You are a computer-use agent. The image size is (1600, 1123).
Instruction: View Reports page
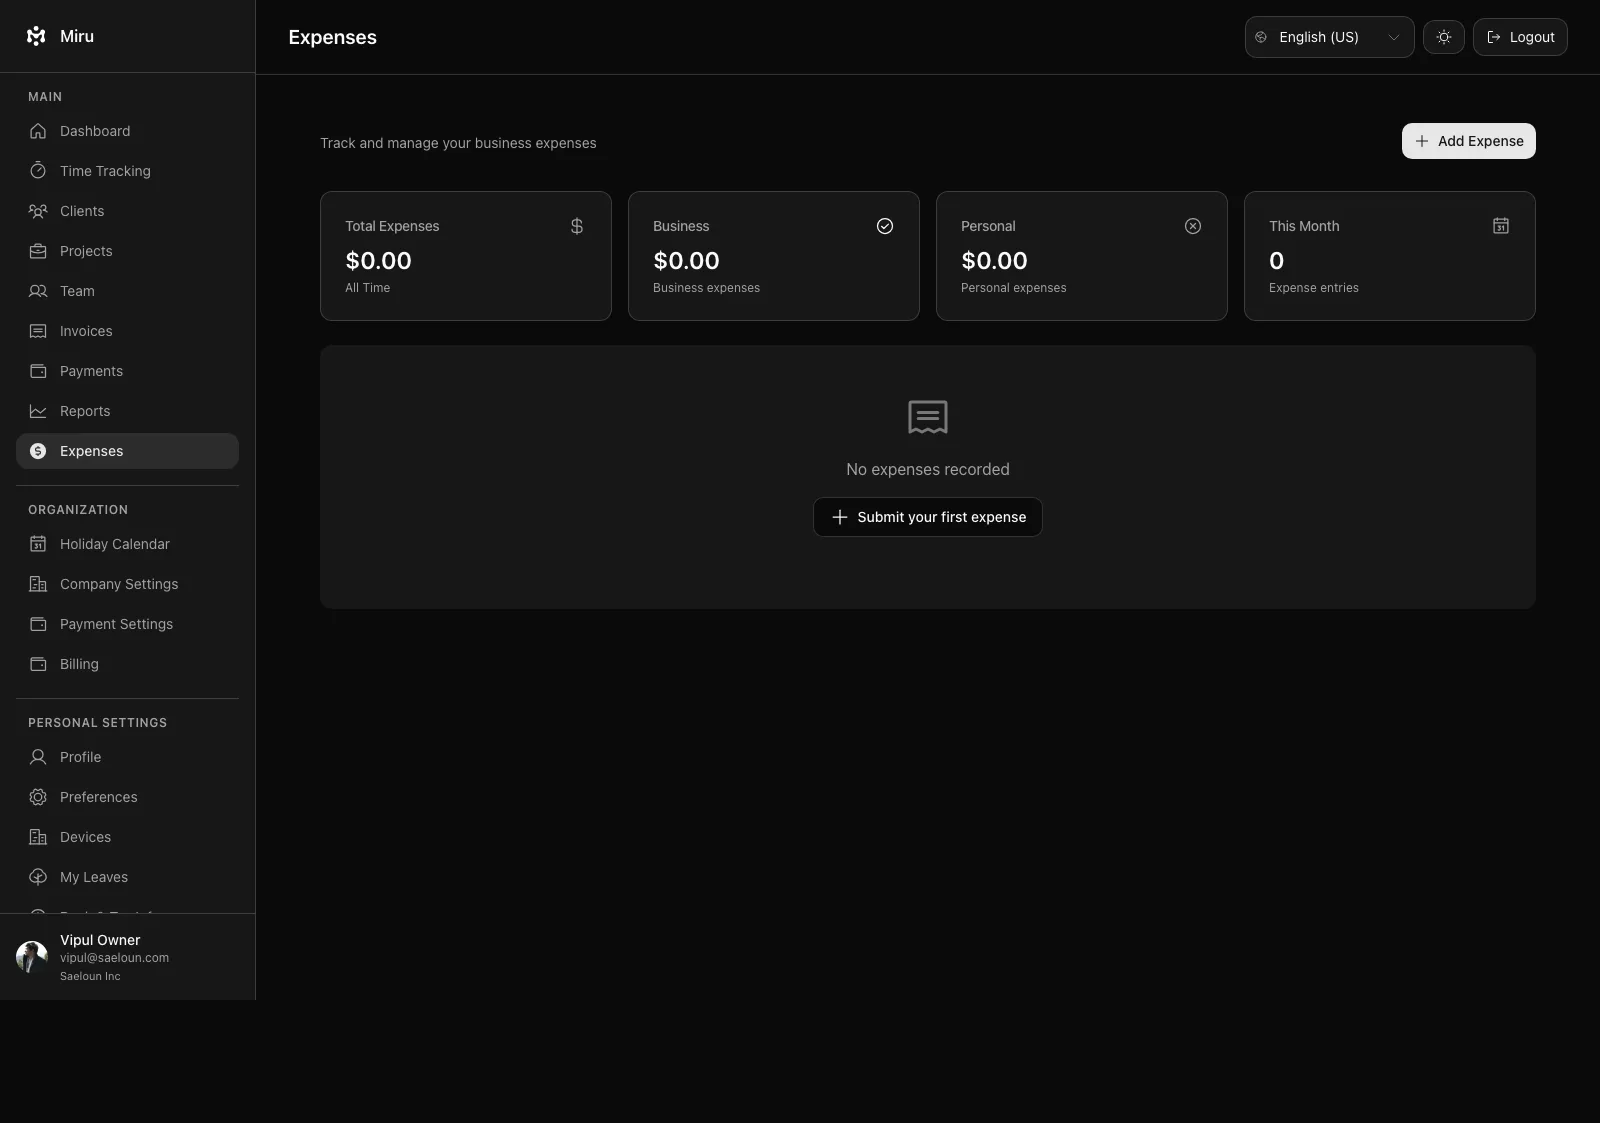(x=127, y=411)
